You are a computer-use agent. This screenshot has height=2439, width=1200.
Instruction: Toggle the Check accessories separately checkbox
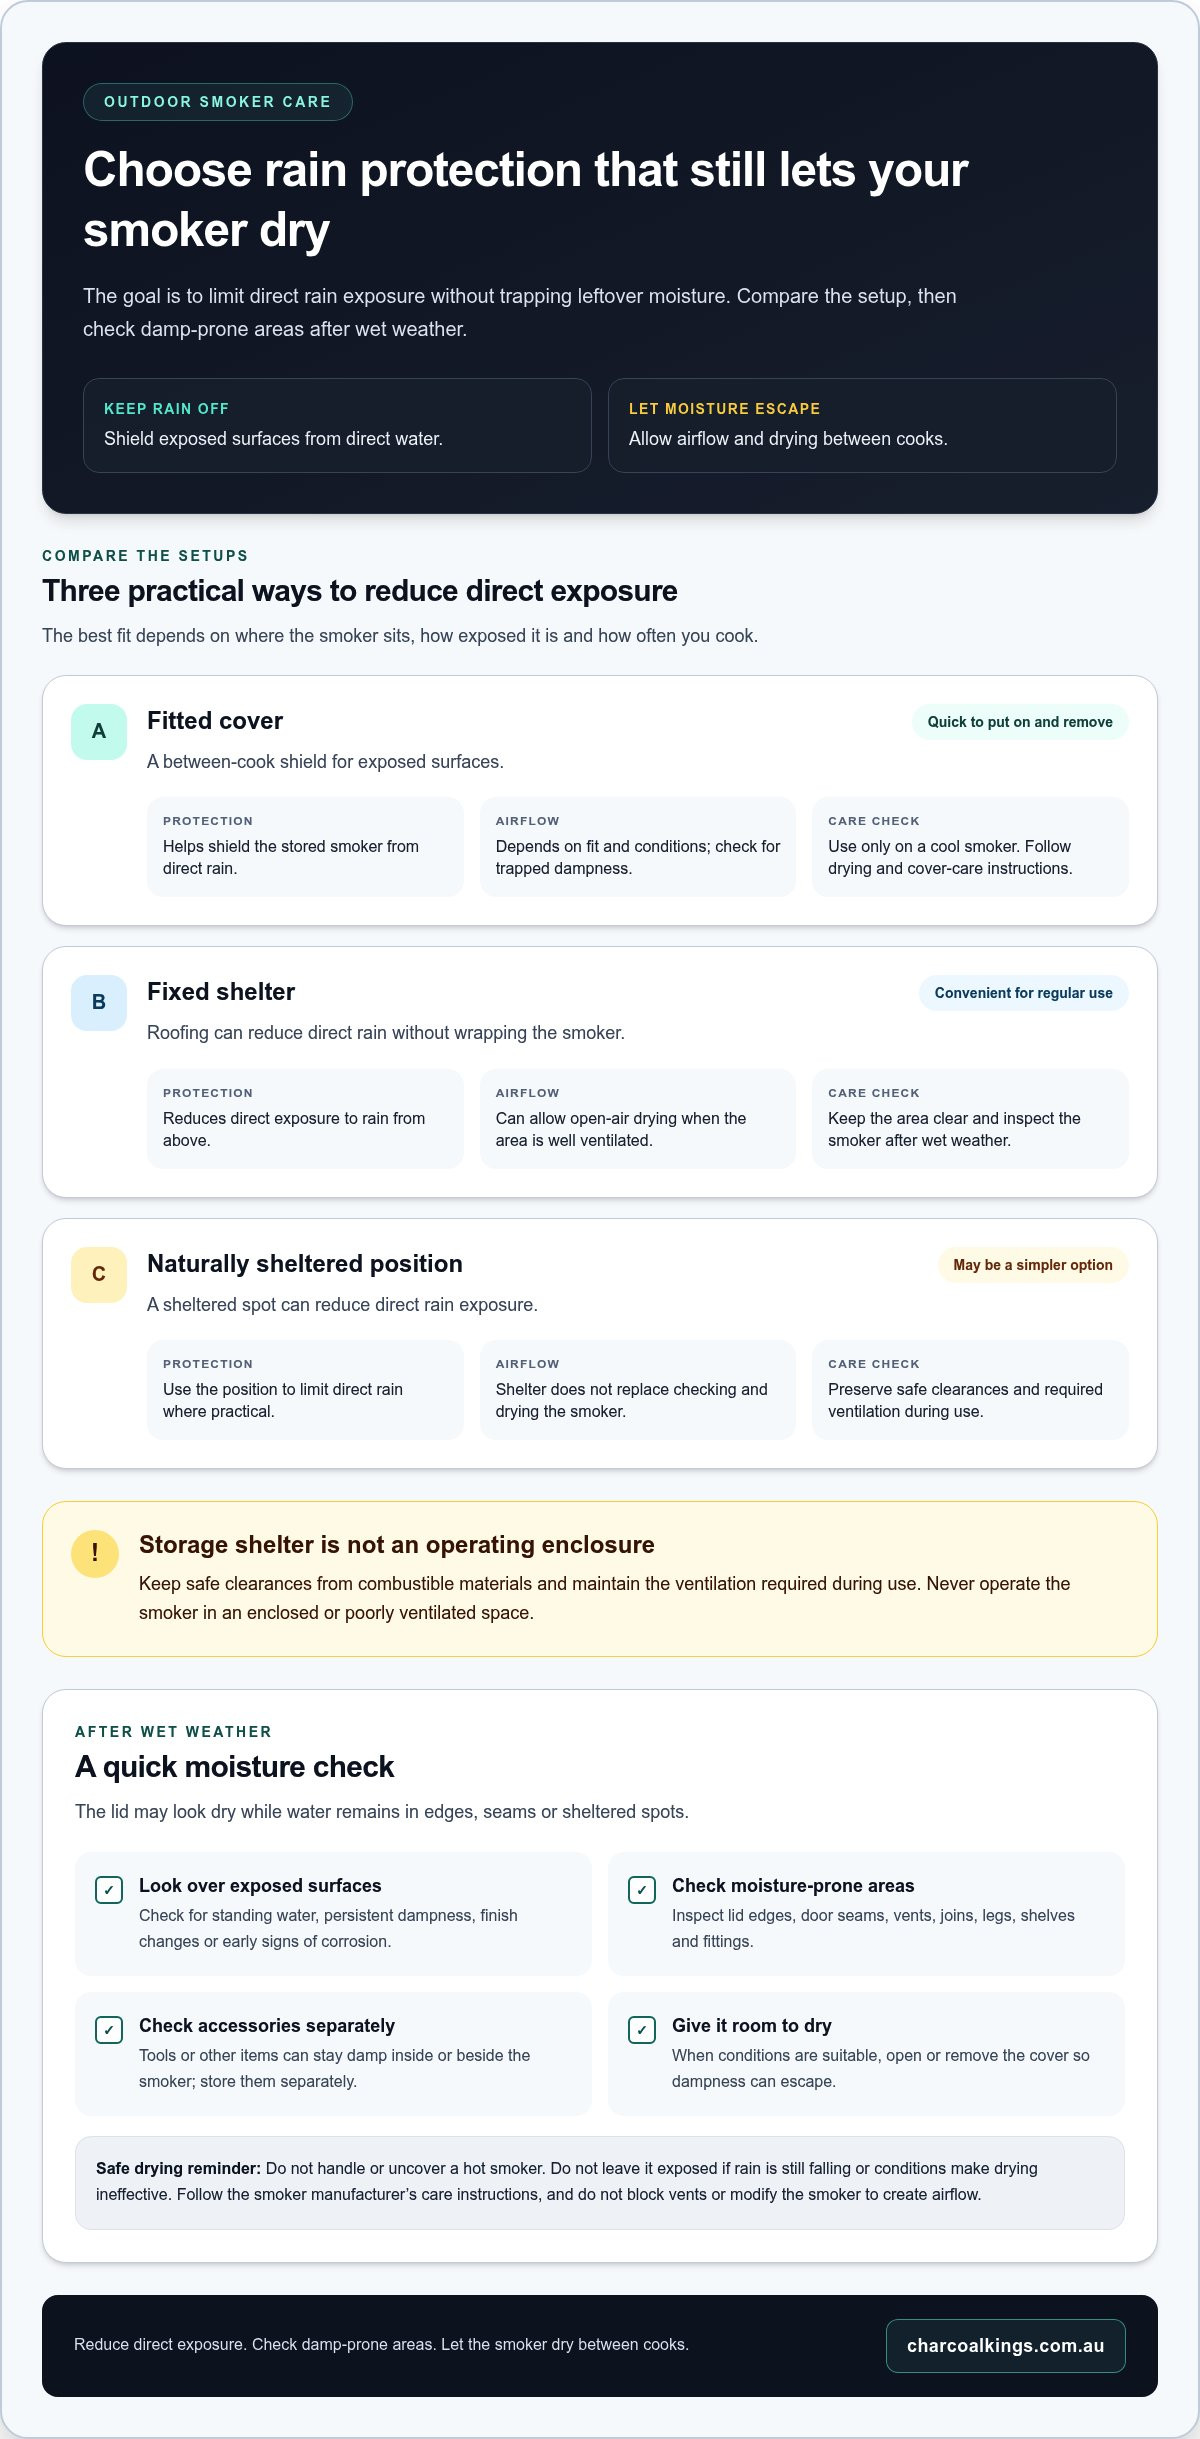109,2030
